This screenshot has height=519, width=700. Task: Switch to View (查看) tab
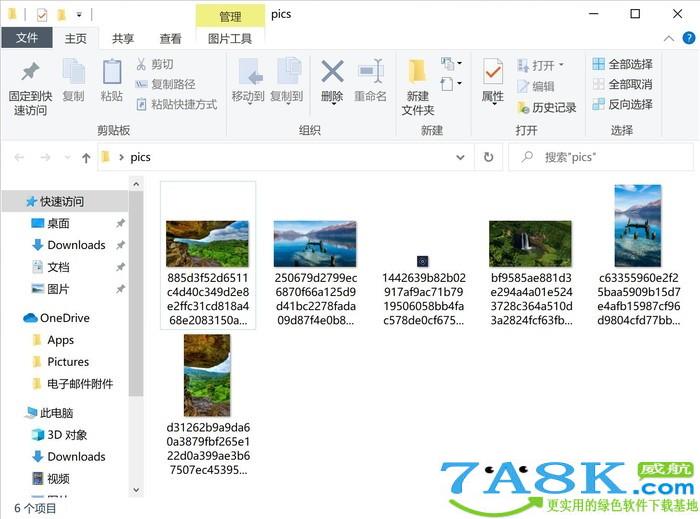tap(171, 39)
